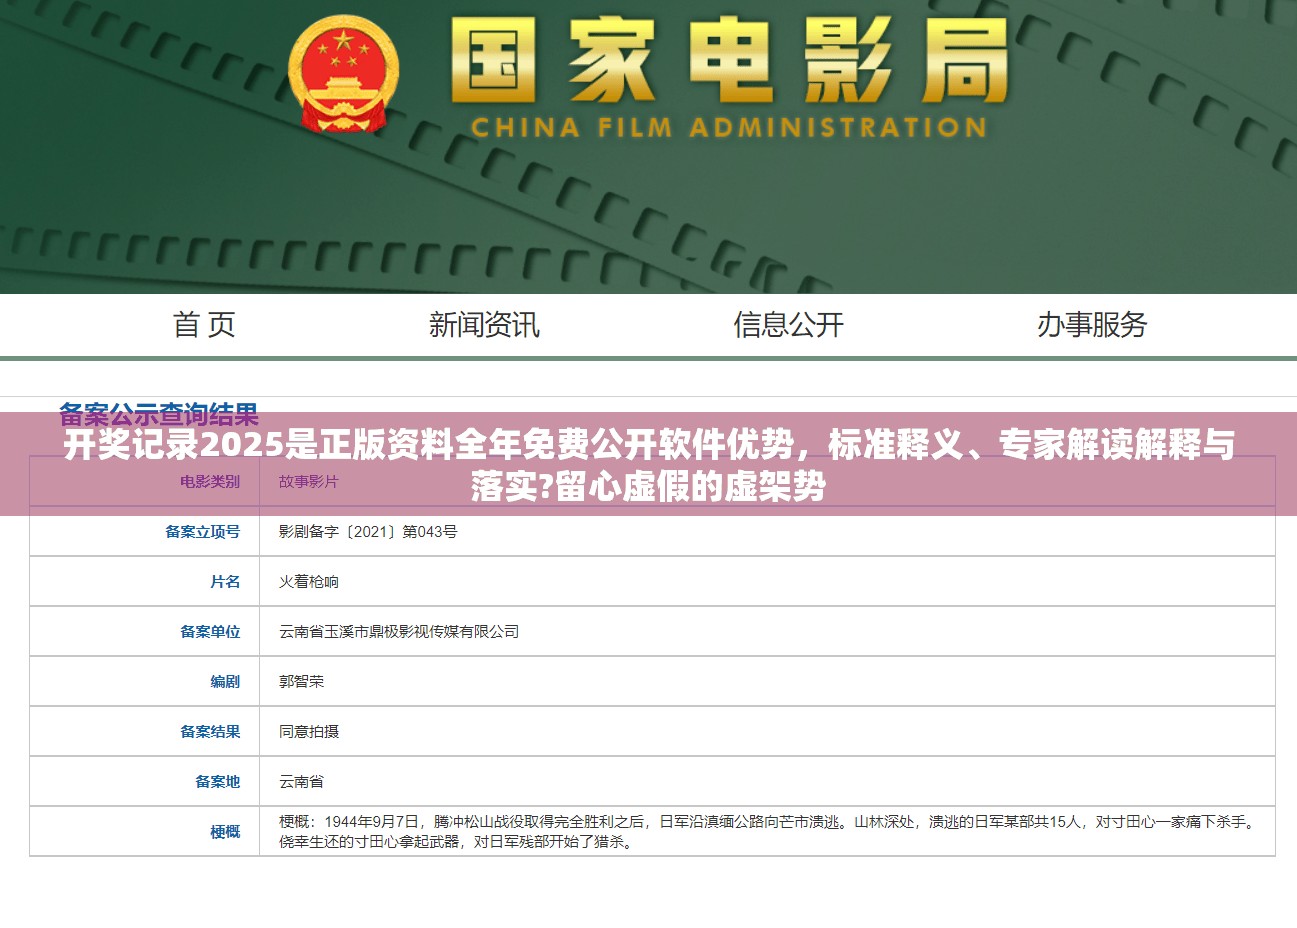Select 影剧备字〔2021〕第043号 value

(x=368, y=532)
